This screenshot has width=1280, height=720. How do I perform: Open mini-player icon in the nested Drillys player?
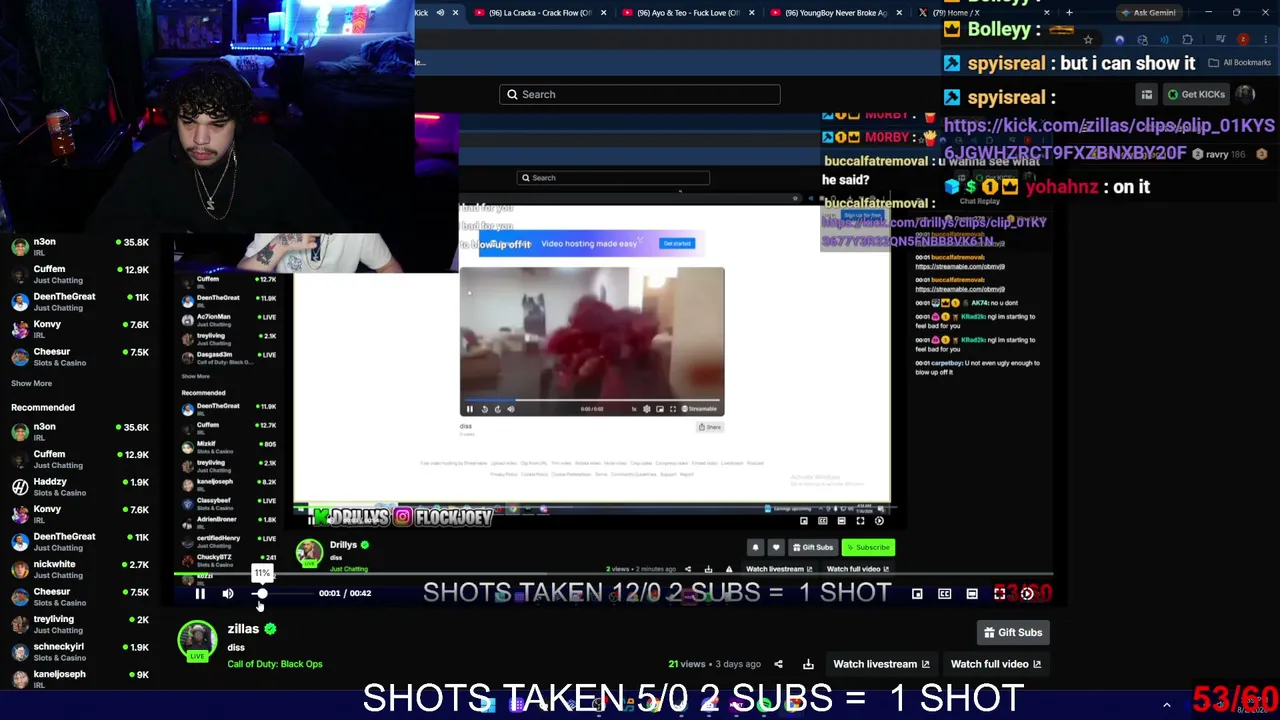[803, 521]
